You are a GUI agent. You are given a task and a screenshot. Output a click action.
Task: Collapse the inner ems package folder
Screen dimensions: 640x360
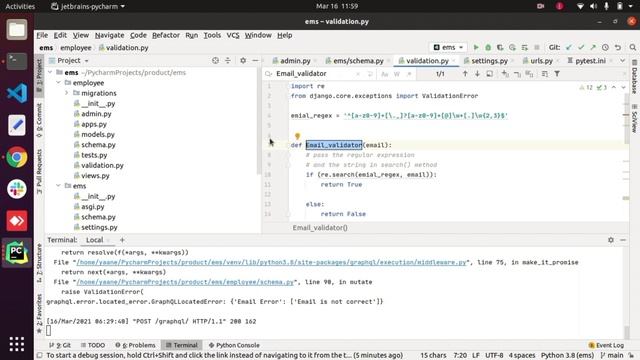pos(58,186)
